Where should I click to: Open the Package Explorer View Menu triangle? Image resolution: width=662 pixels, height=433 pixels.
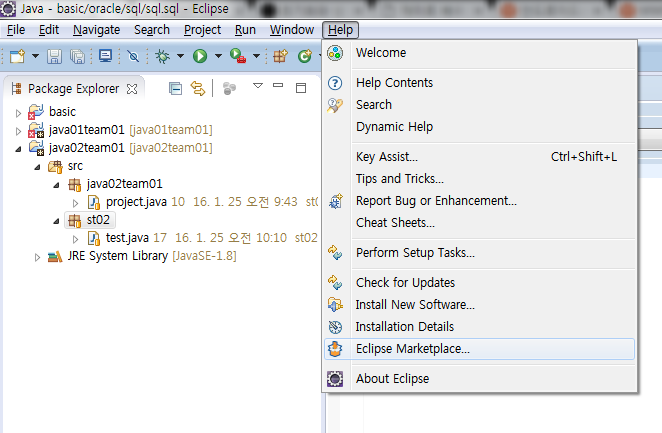click(258, 86)
